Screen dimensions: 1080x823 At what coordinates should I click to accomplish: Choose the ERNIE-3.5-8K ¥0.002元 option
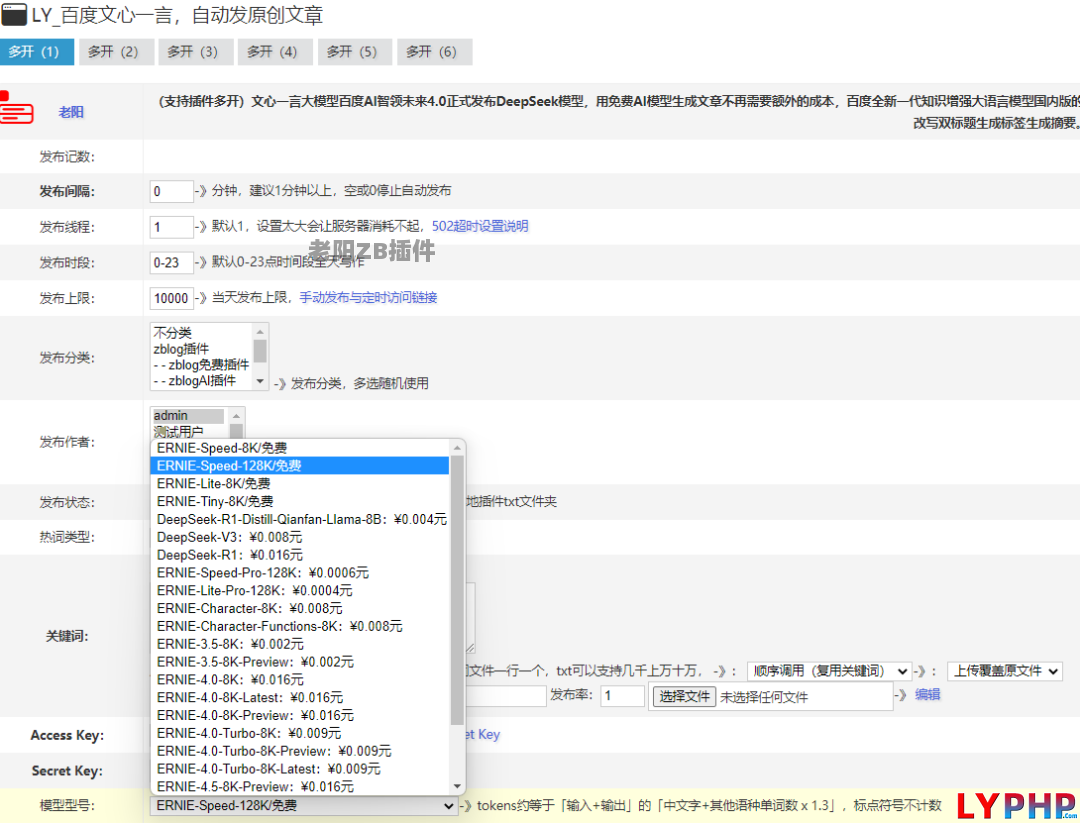point(300,645)
